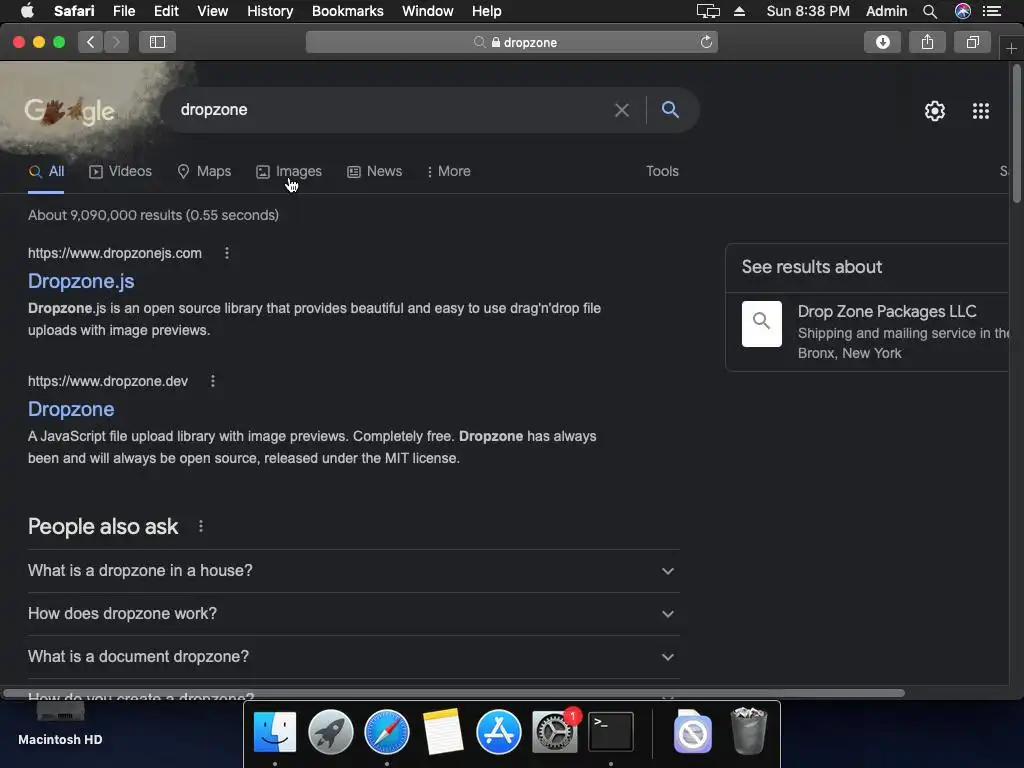Click the https://www.dropzonejs.com URL
Image resolution: width=1024 pixels, height=768 pixels.
point(115,253)
